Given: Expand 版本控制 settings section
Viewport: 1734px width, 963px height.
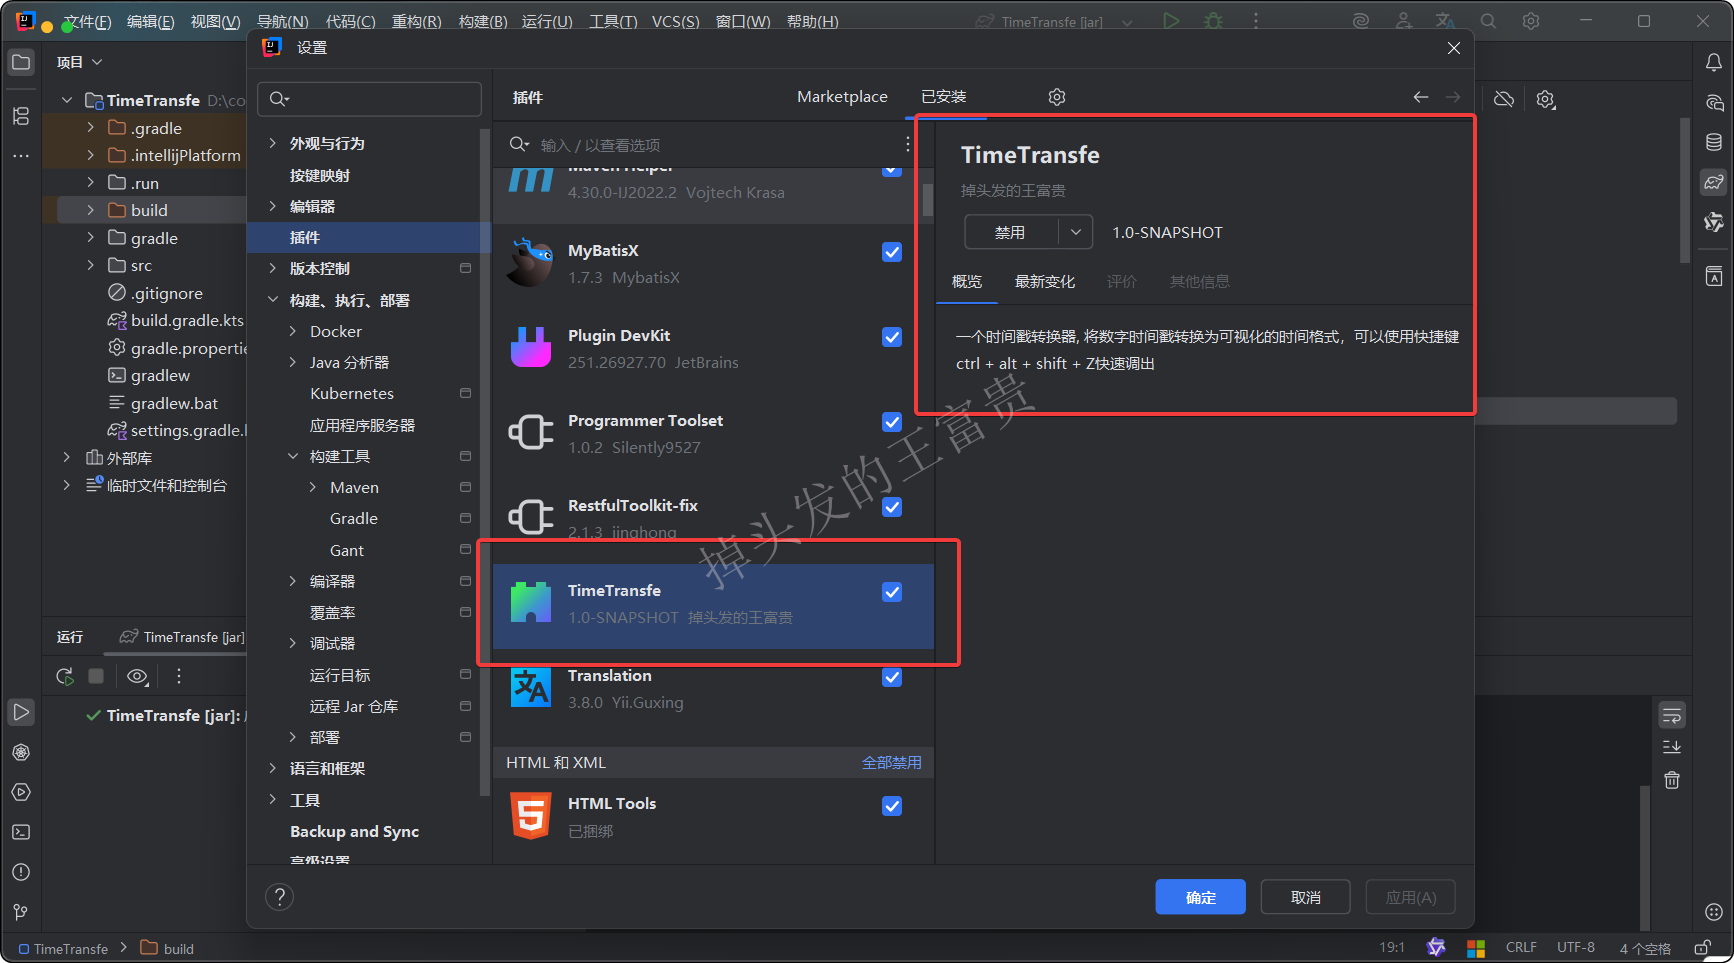Looking at the screenshot, I should click(273, 268).
